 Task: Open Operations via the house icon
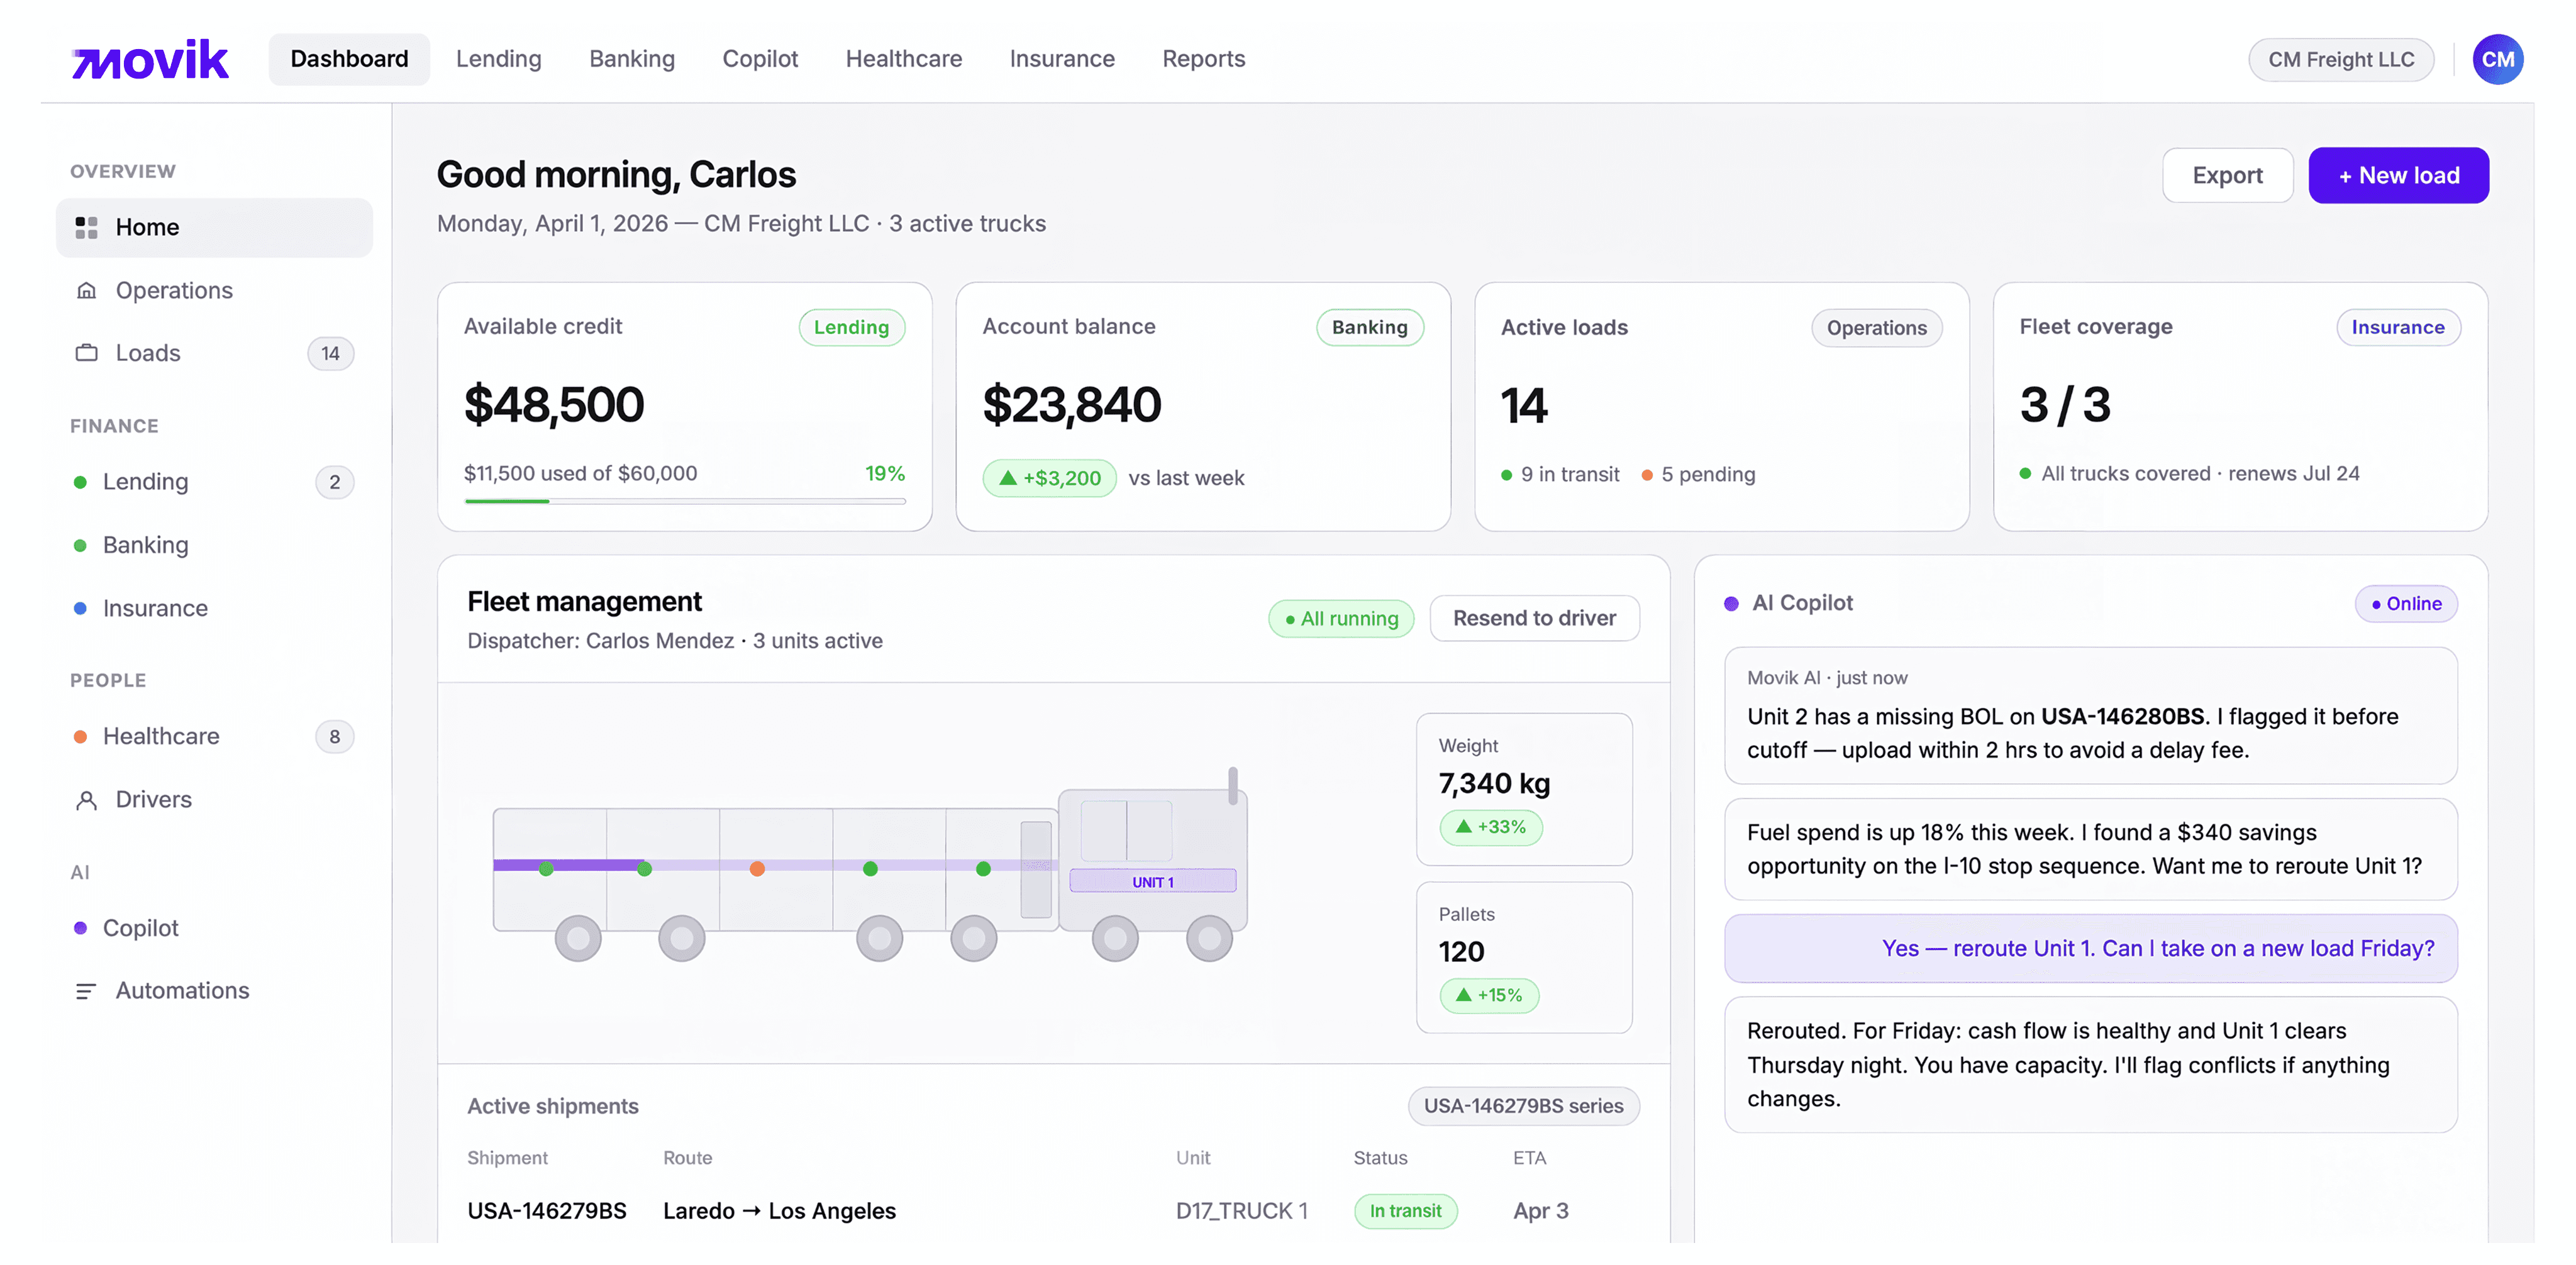[x=86, y=290]
